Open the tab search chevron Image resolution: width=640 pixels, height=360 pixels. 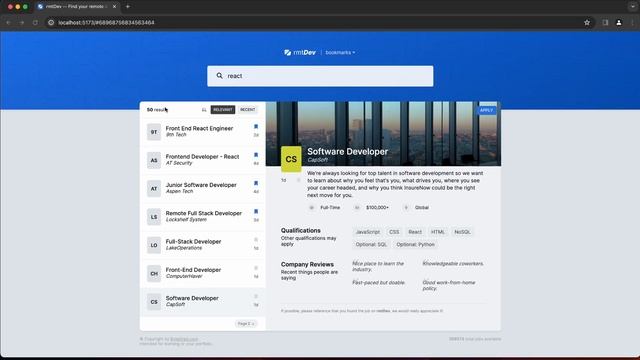(633, 7)
